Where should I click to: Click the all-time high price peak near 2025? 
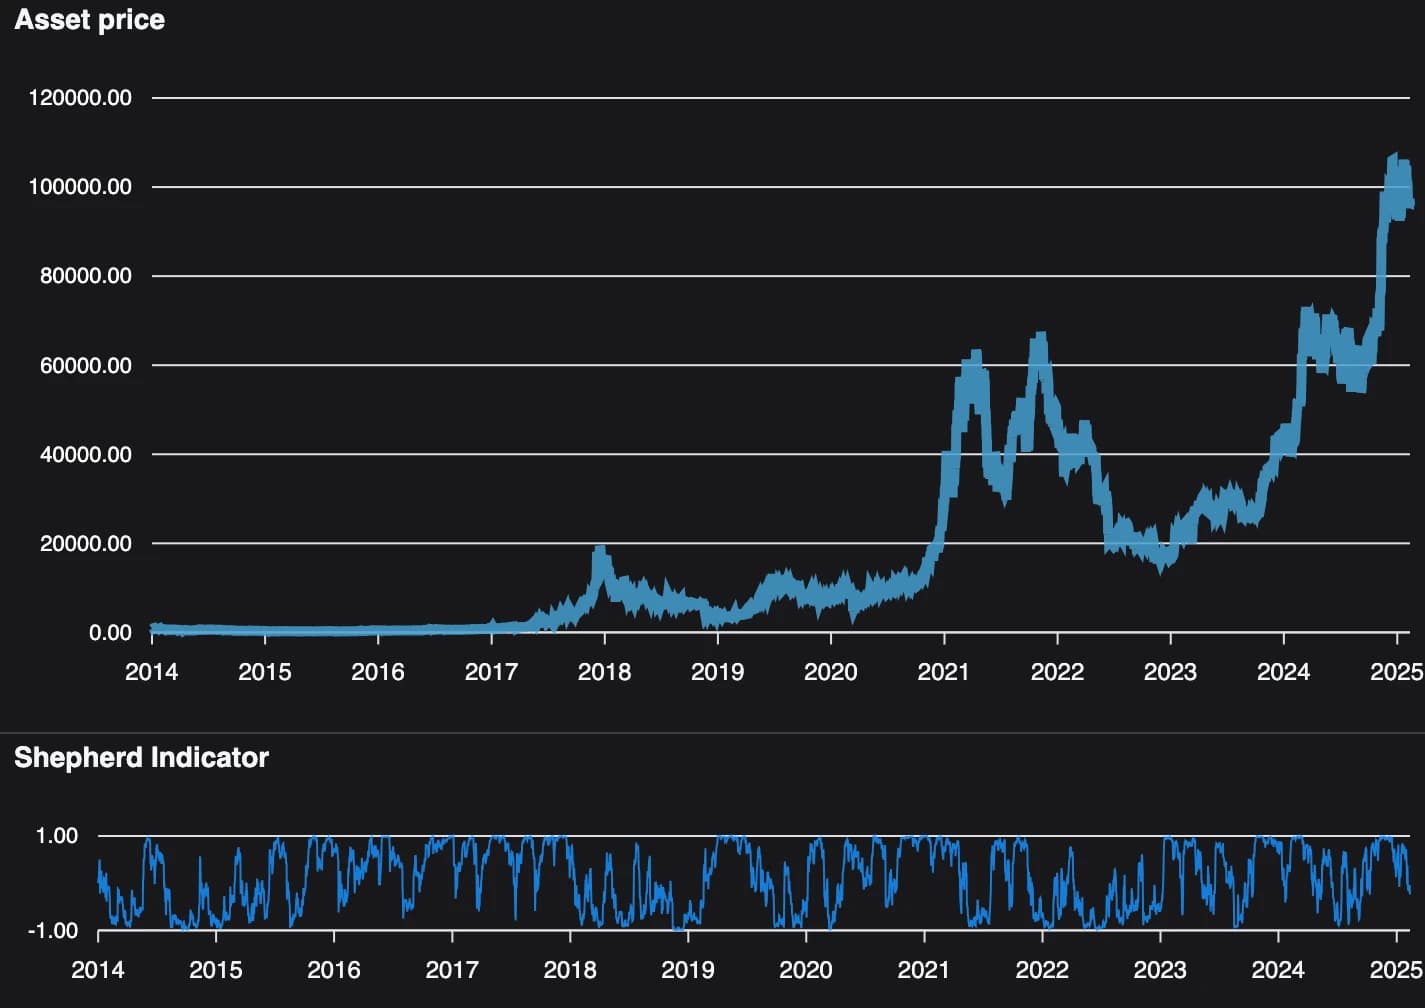[x=1393, y=159]
